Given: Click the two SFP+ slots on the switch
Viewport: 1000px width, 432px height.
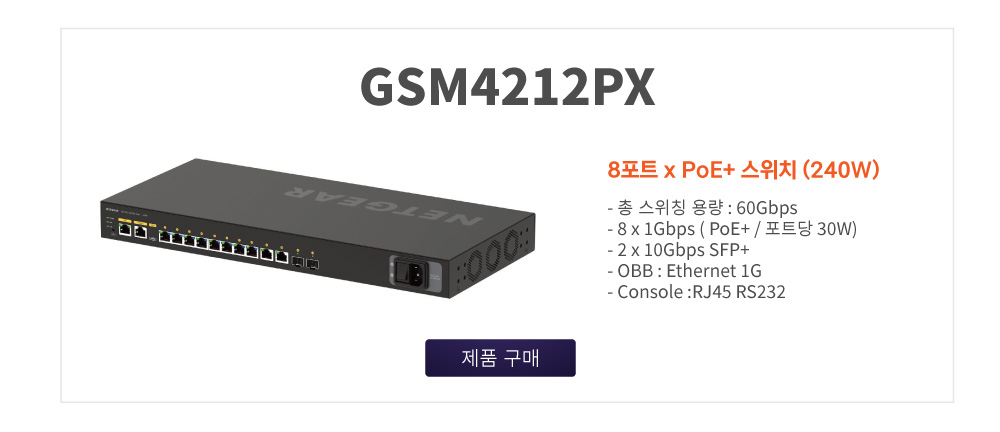Looking at the screenshot, I should [305, 261].
